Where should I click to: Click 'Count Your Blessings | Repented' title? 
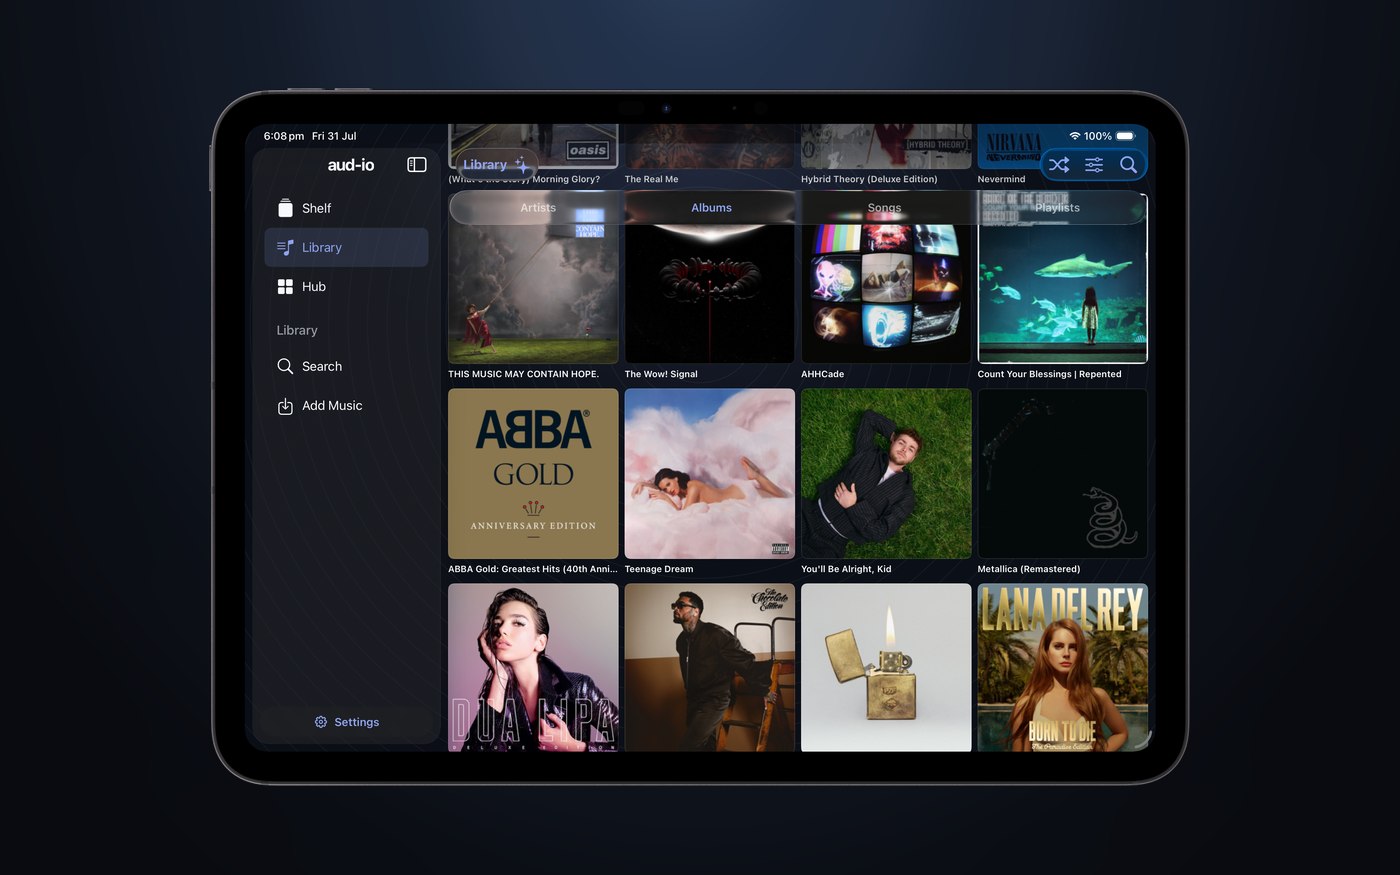[1049, 374]
